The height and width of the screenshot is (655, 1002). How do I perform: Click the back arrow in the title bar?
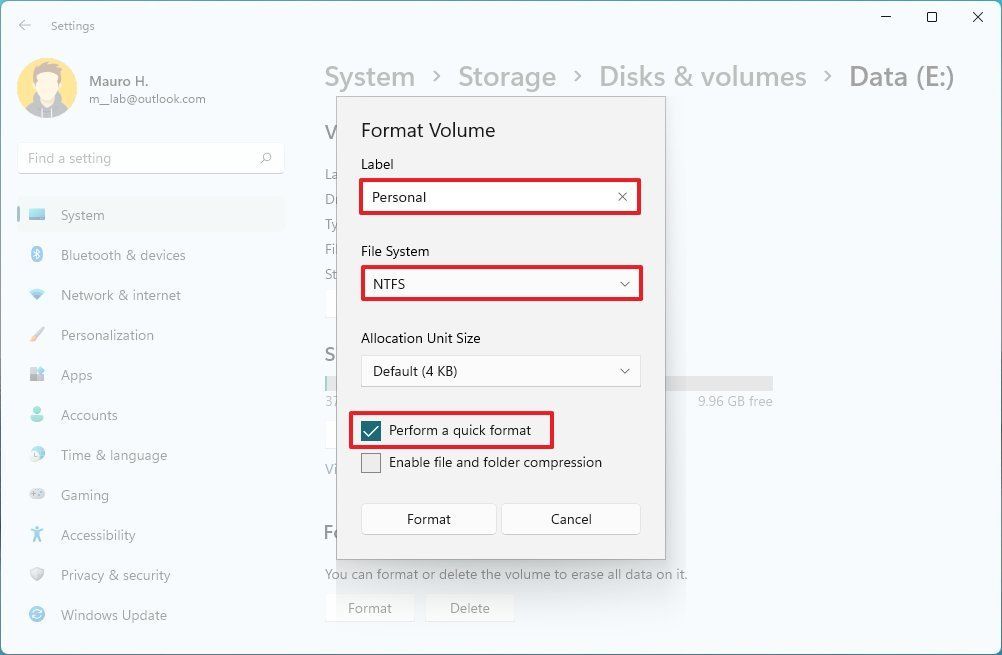24,25
